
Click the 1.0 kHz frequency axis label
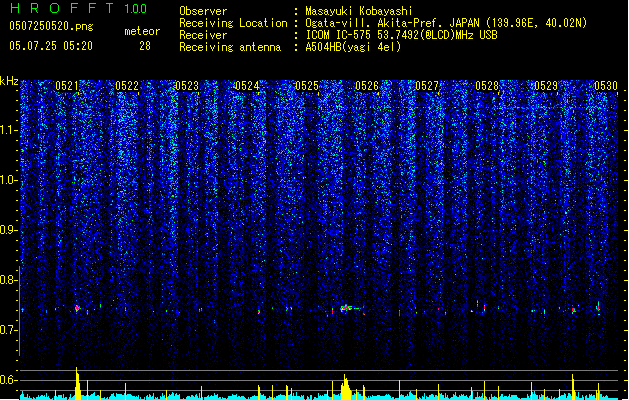9,181
